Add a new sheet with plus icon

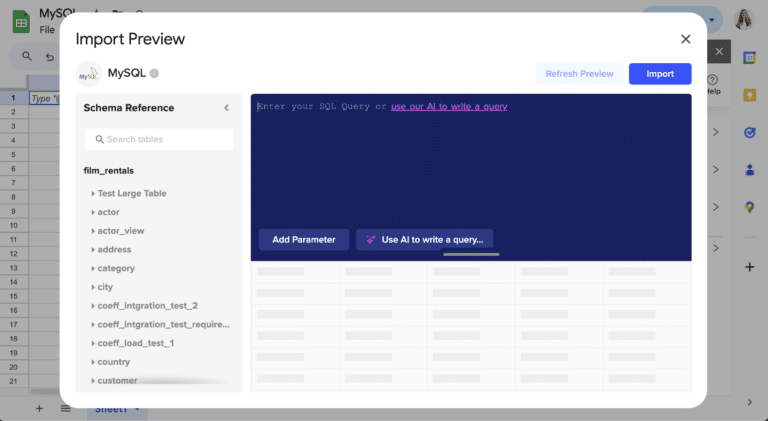[x=39, y=408]
